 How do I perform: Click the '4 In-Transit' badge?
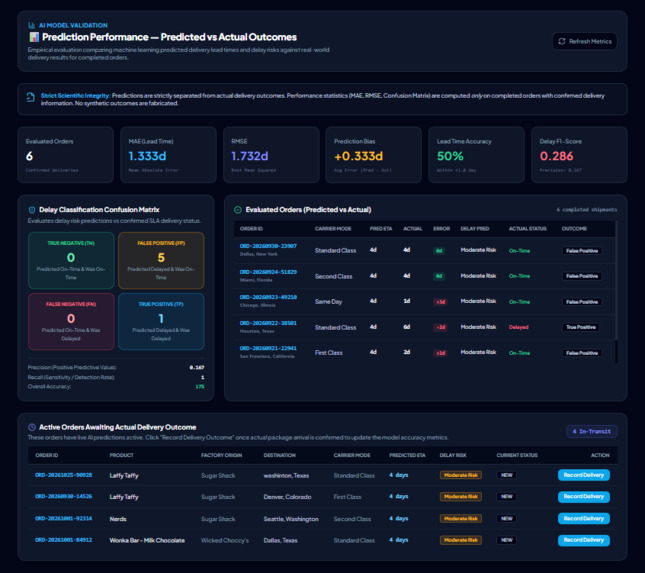592,431
